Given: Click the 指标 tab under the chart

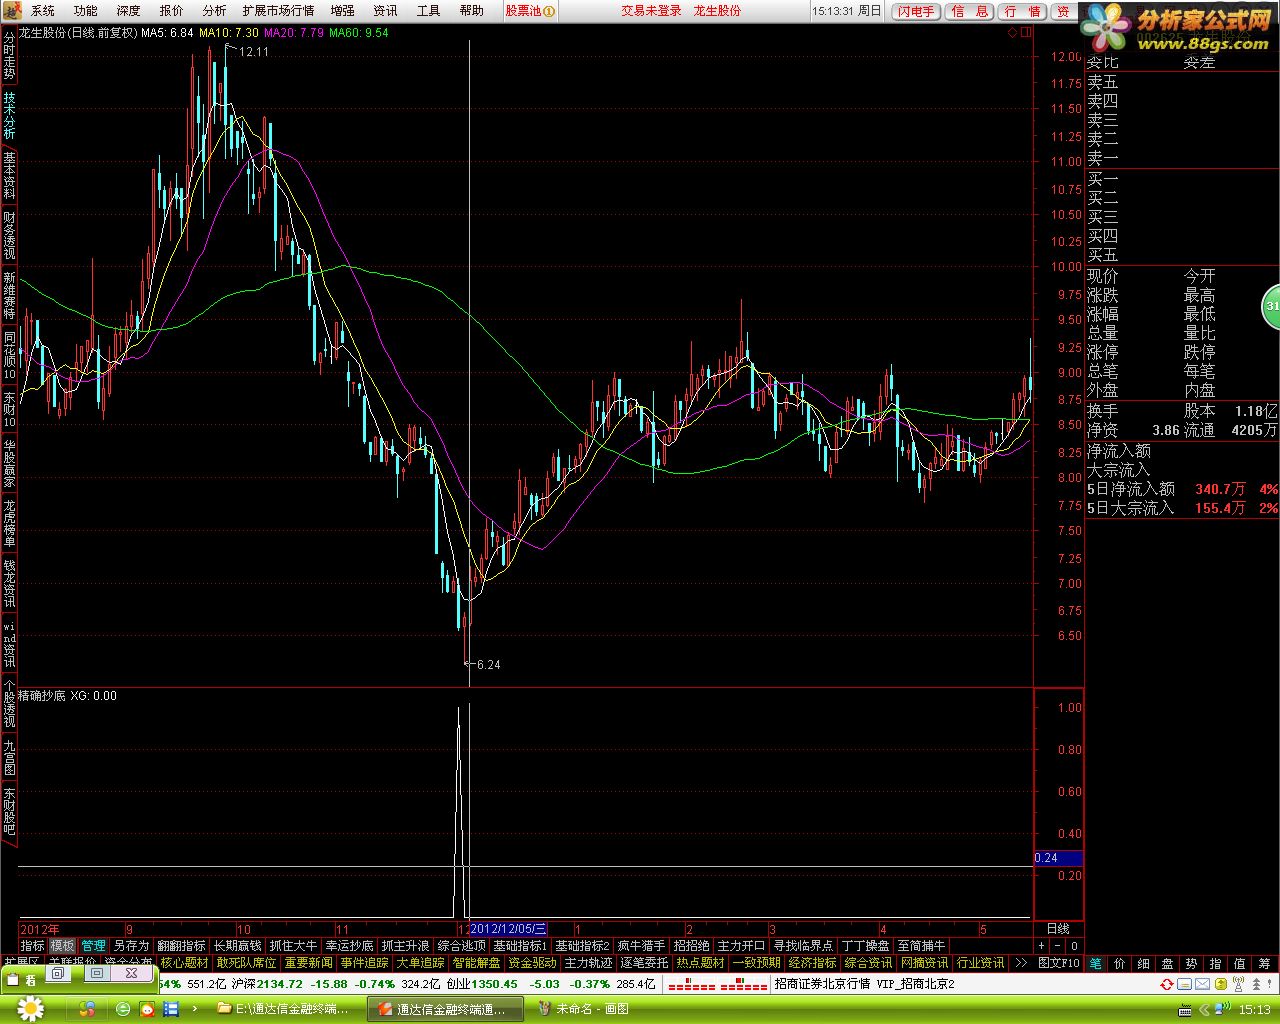Looking at the screenshot, I should tap(33, 945).
